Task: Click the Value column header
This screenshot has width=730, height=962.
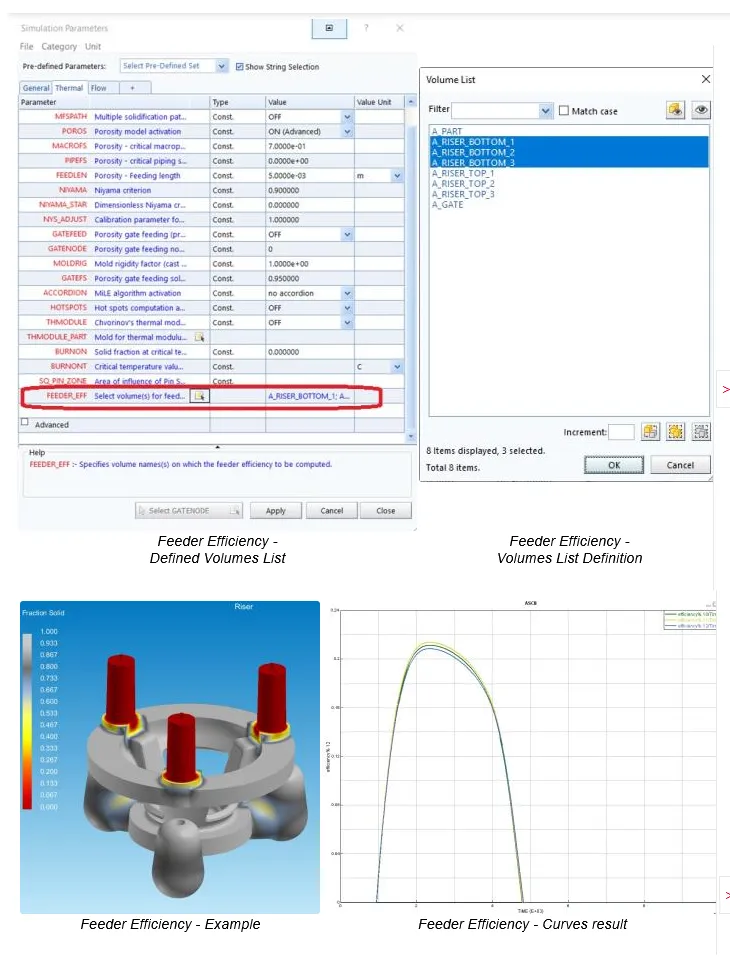Action: (x=309, y=102)
